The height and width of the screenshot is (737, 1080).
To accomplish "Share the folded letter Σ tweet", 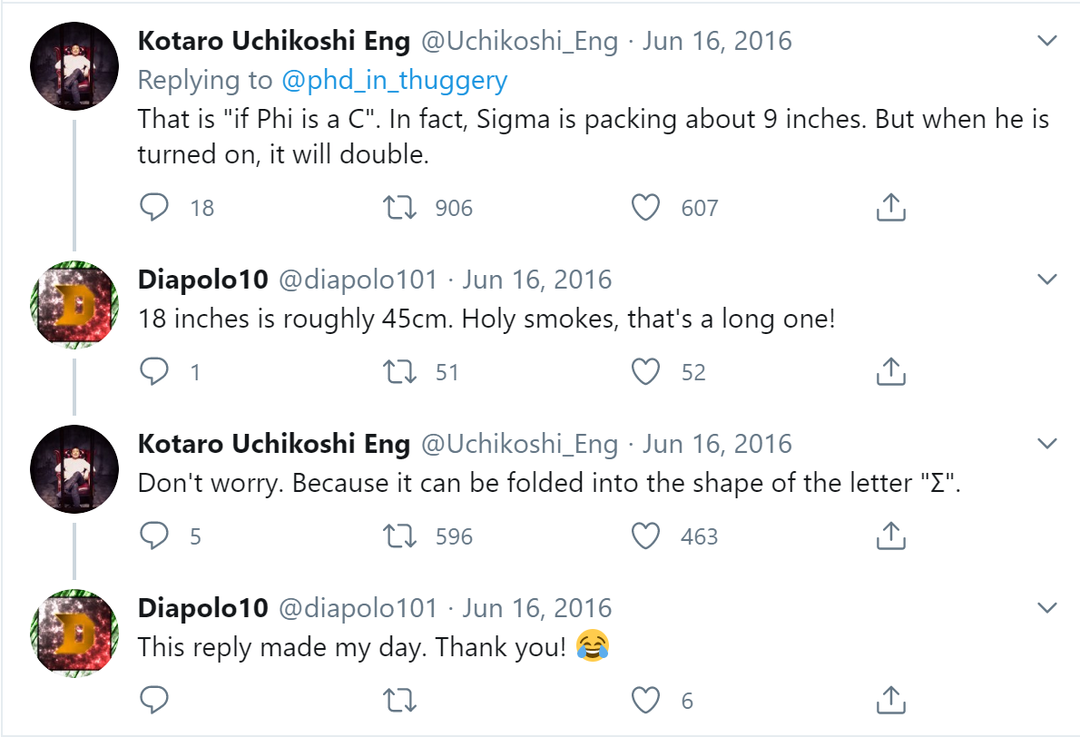I will pos(890,536).
